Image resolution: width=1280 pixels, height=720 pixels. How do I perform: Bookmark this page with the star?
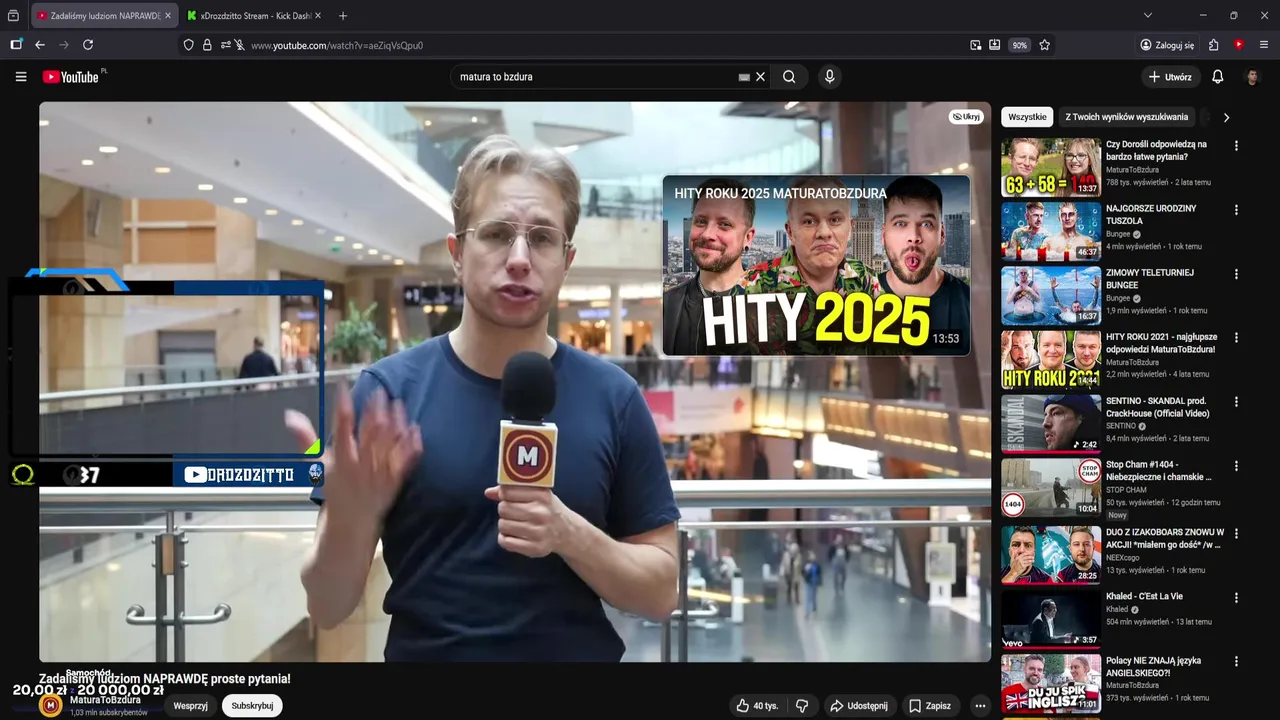pos(1045,45)
